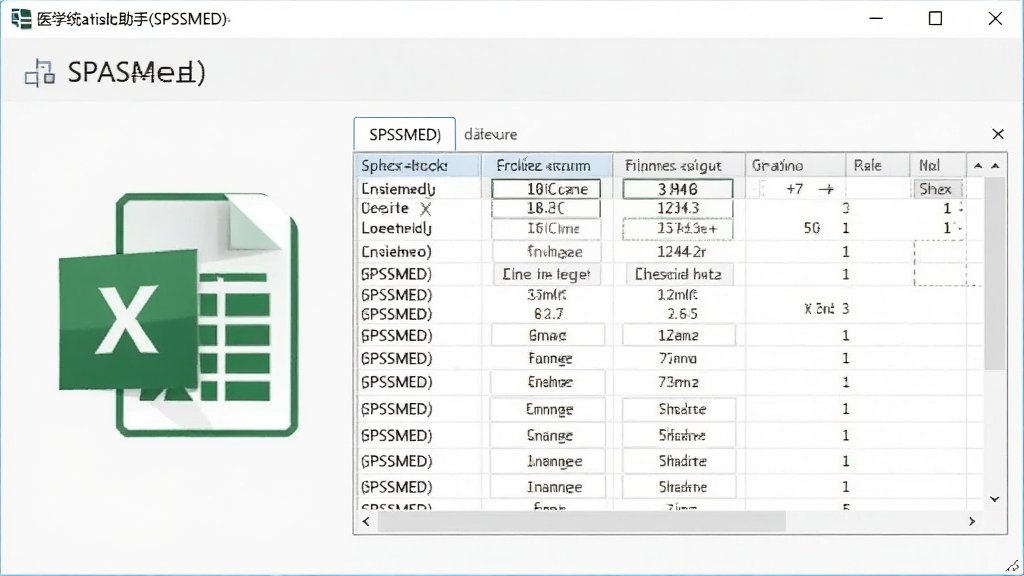Click the vertical scrollbar up arrow
Screen dimensions: 1024x576
coord(995,166)
